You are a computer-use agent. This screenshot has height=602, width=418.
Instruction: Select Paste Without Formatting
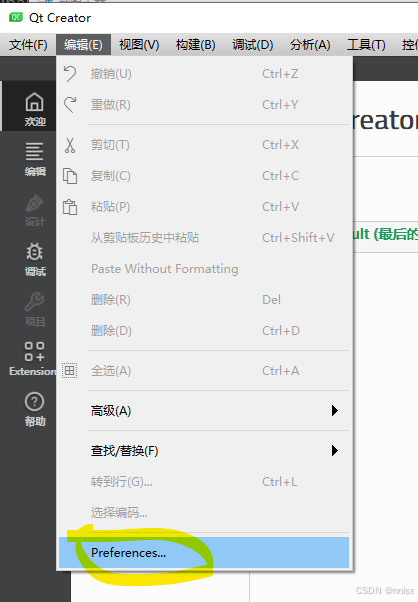[x=204, y=269]
